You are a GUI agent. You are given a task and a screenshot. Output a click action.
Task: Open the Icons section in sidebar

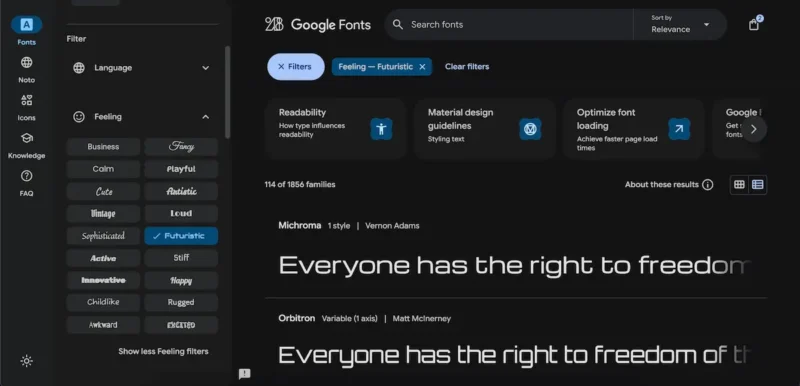pyautogui.click(x=27, y=107)
